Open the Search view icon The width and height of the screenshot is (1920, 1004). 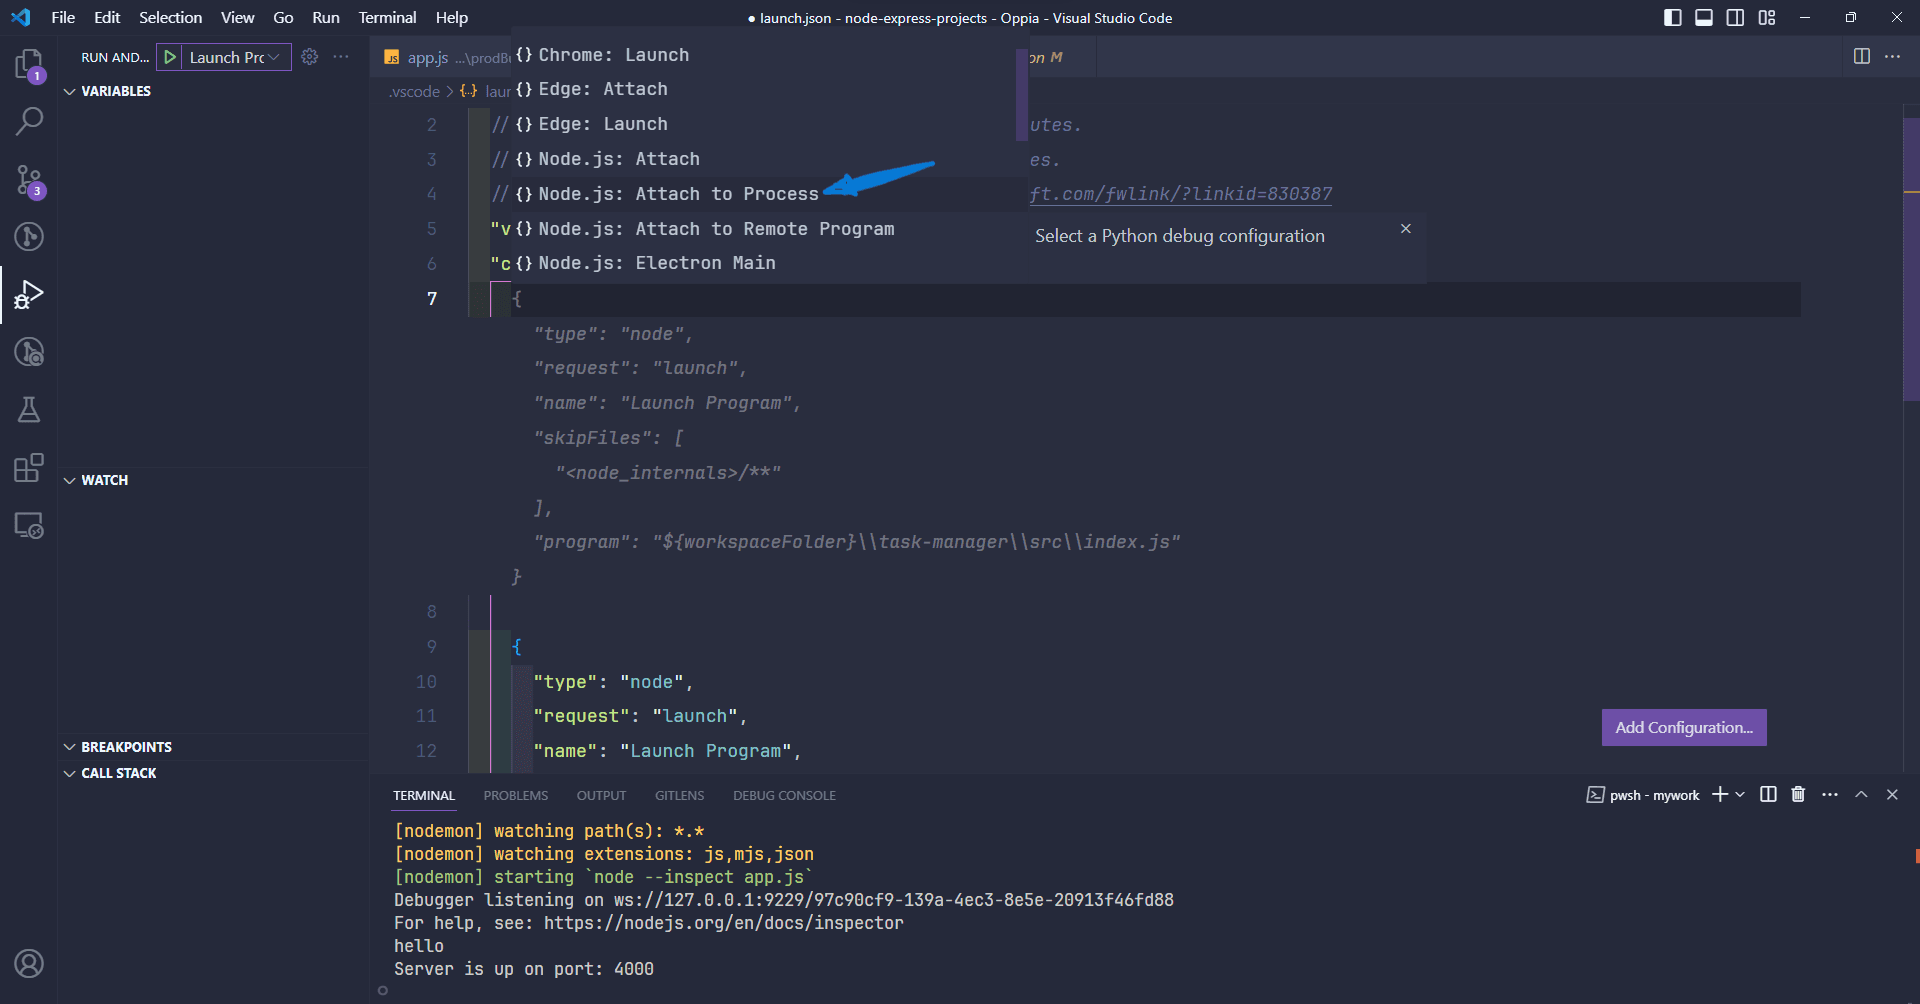[x=28, y=122]
